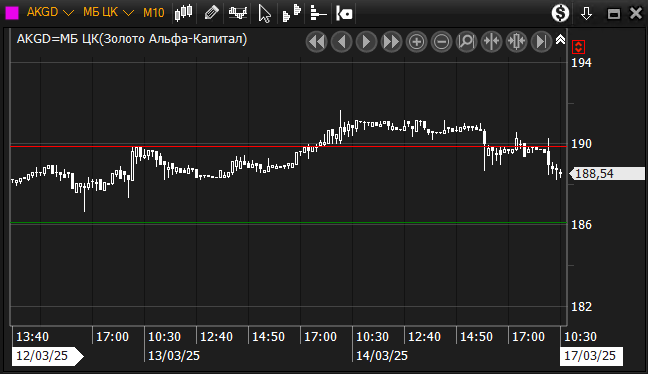The height and width of the screenshot is (374, 648).
Task: Select the pencil drawing tool
Action: tap(211, 13)
